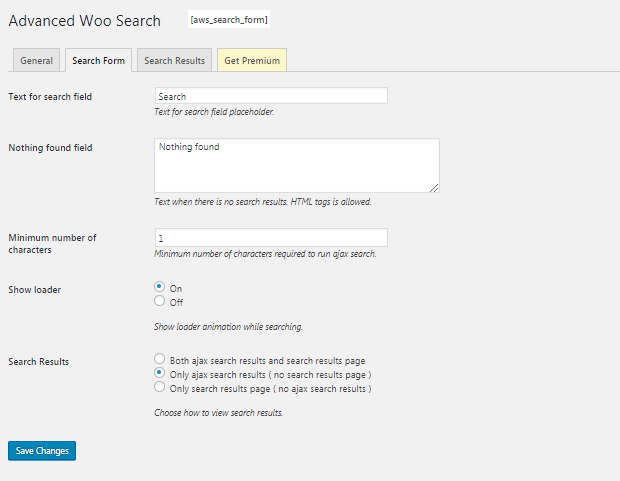
Task: Select the Search Form tab
Action: point(99,60)
